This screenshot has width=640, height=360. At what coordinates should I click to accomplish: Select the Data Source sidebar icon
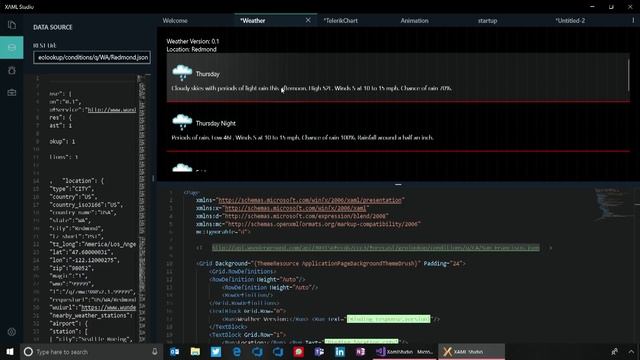pyautogui.click(x=12, y=48)
